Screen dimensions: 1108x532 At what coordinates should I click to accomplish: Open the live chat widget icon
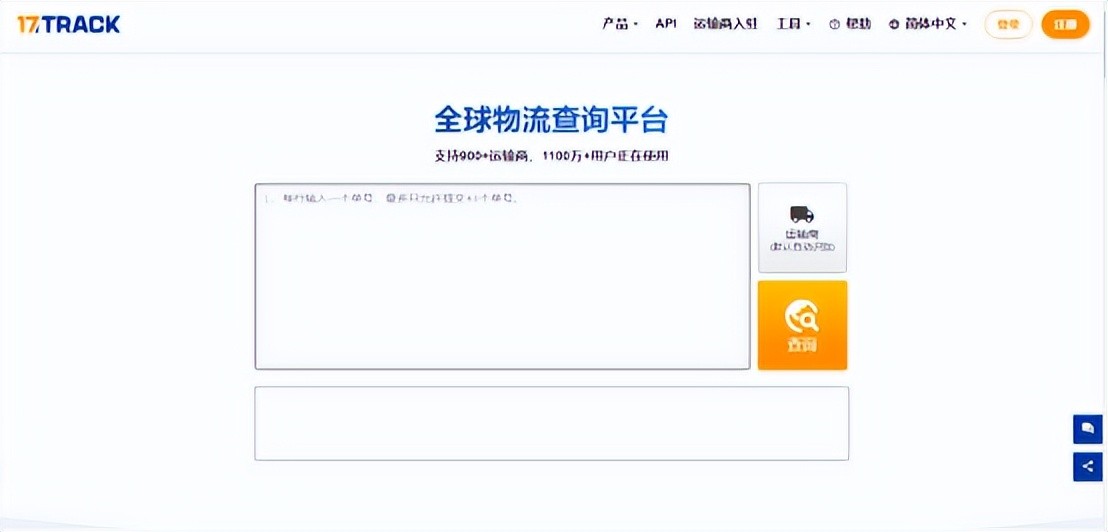tap(1087, 428)
